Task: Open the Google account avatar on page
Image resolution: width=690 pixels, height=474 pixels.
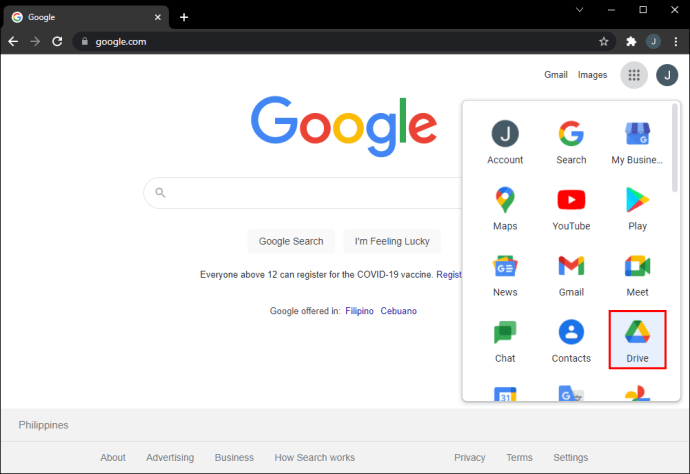Action: point(667,75)
